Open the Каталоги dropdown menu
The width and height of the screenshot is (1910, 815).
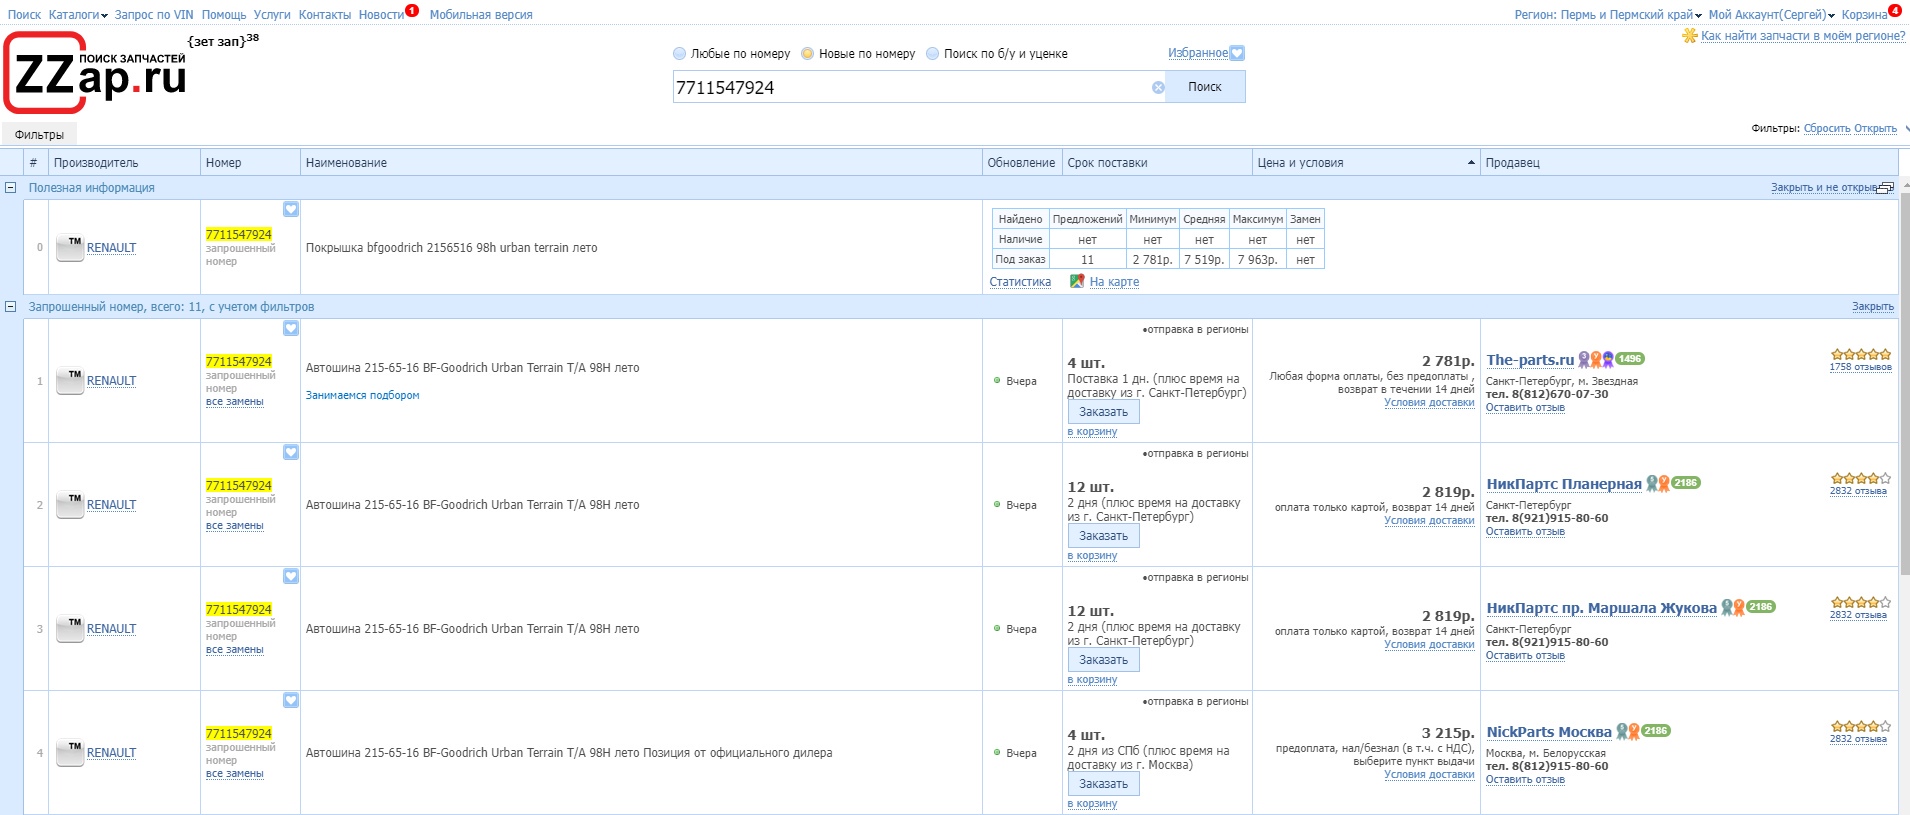pyautogui.click(x=78, y=15)
